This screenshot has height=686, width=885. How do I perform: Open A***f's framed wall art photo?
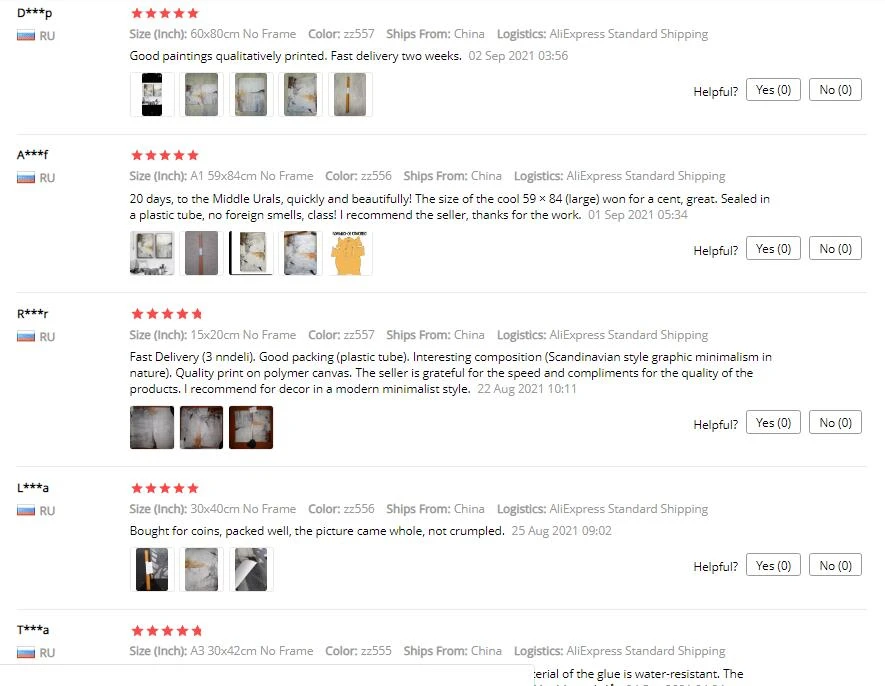coord(152,253)
